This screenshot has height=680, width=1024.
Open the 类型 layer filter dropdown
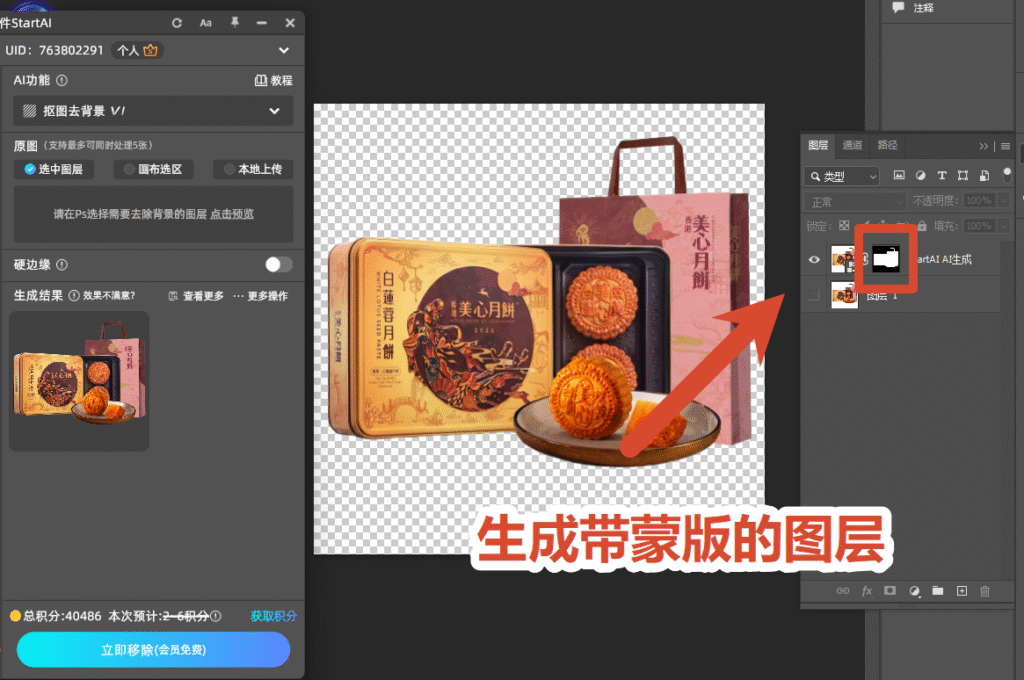coord(842,176)
